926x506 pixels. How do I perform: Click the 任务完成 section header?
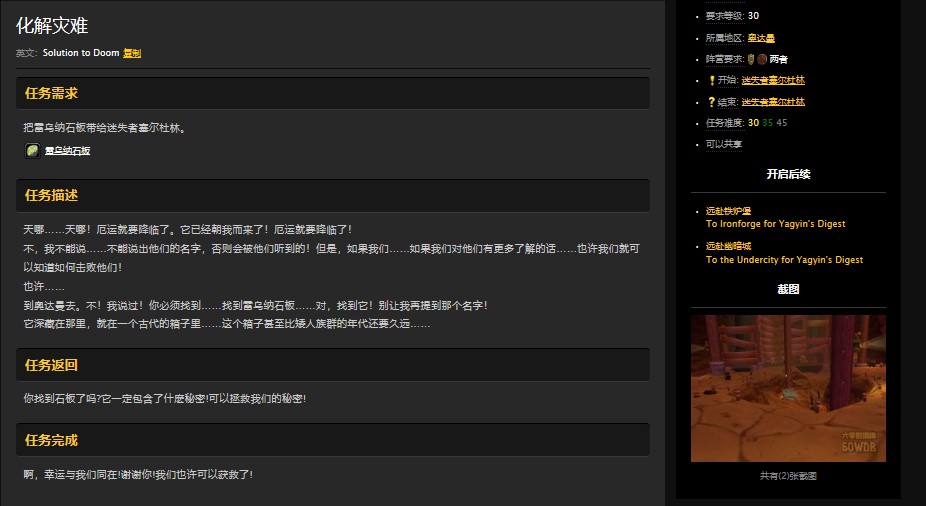52,440
